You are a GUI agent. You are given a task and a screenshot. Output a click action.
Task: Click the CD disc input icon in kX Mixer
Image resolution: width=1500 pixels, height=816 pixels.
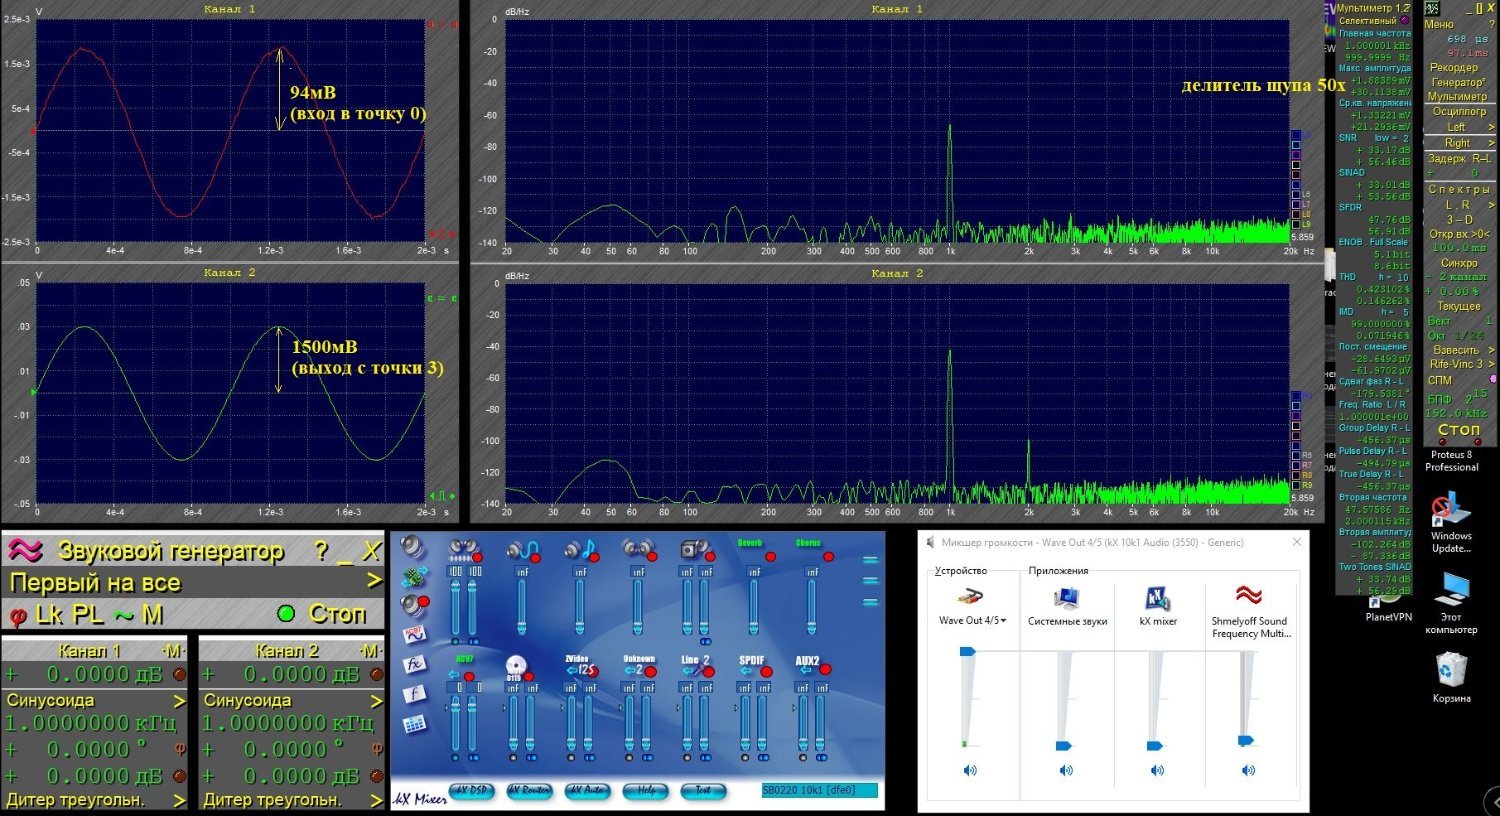514,666
